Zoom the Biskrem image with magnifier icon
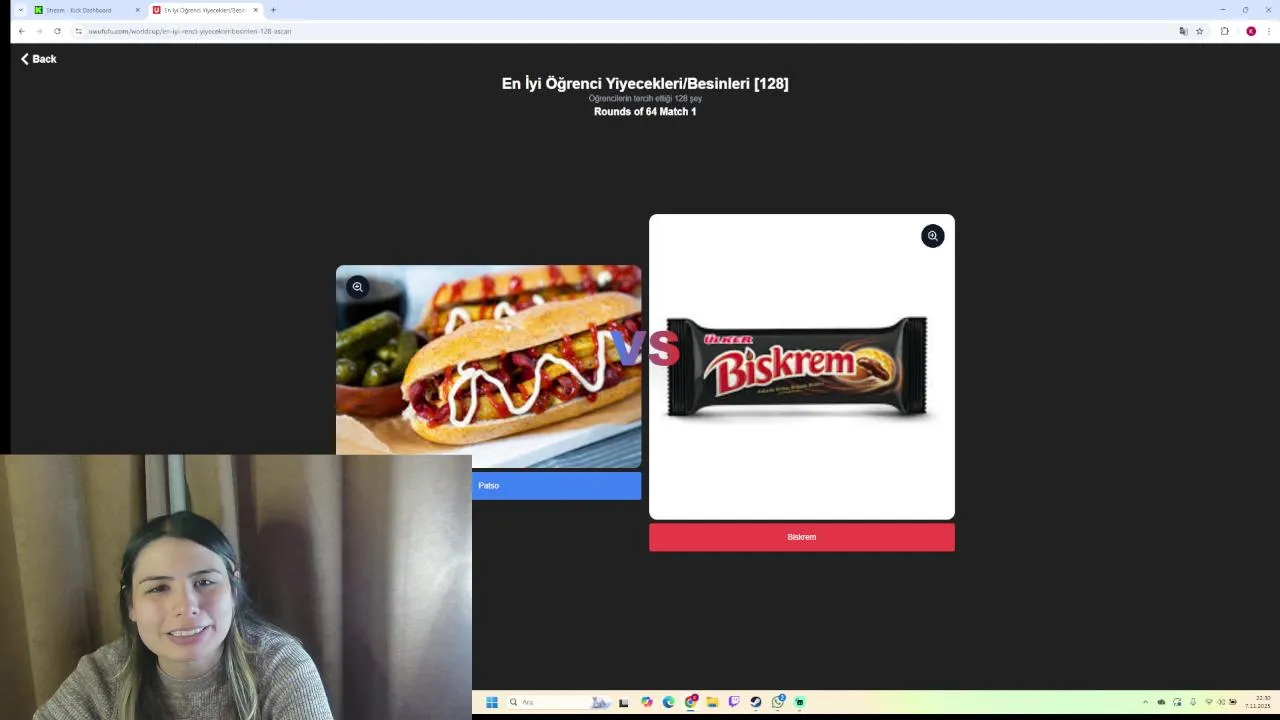 point(932,236)
